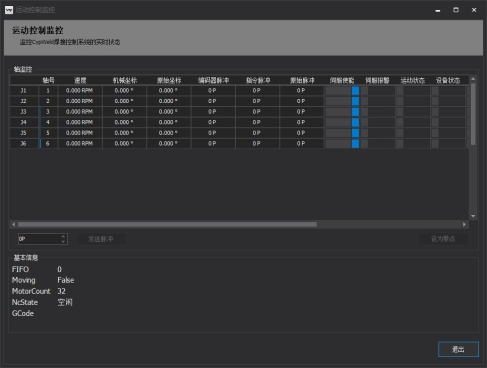This screenshot has width=487, height=368.
Task: Click original pulse cell in row J1
Action: (302, 91)
